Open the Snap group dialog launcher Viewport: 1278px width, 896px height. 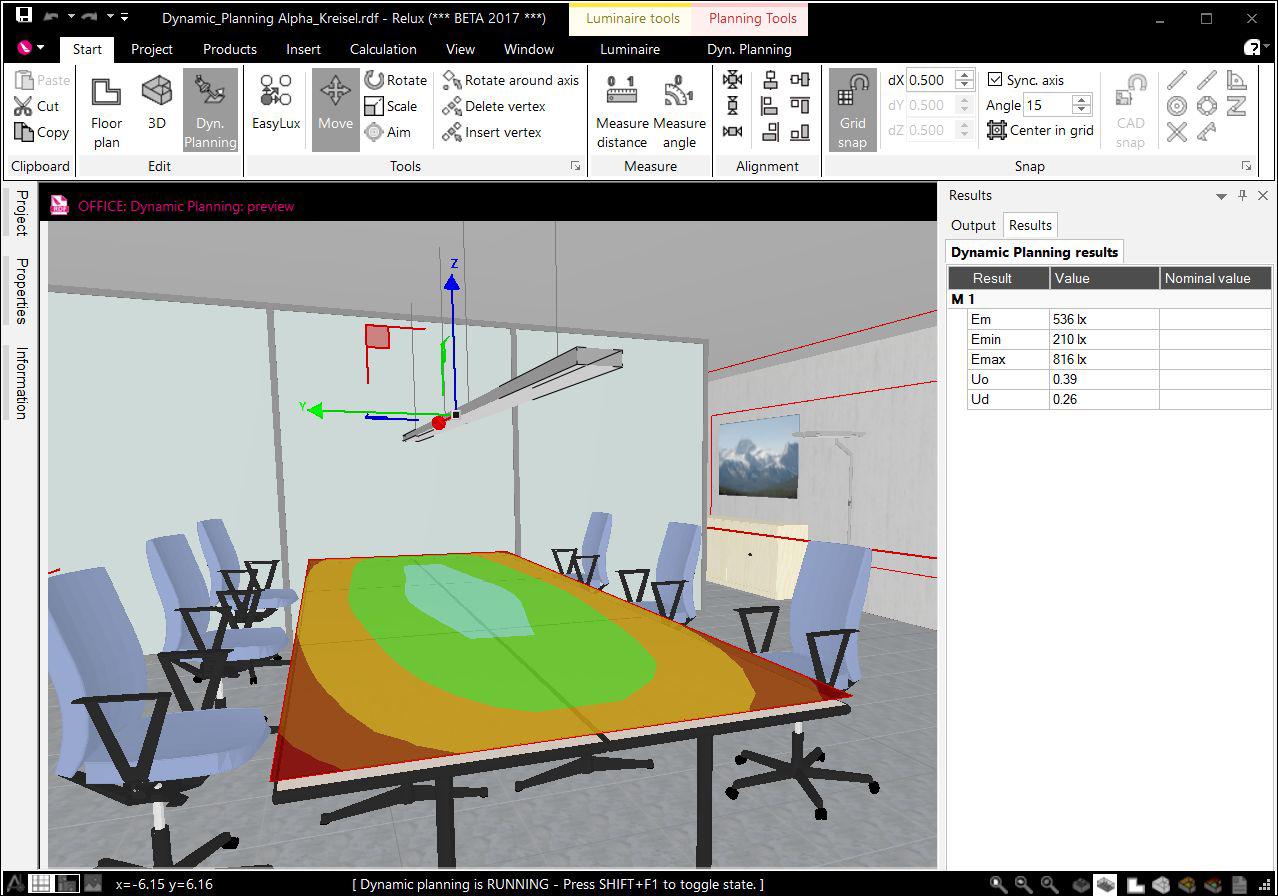click(x=1246, y=166)
